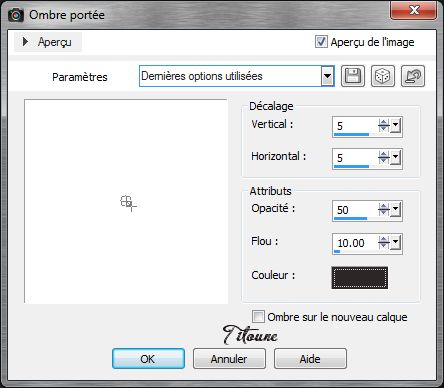Image resolution: width=444 pixels, height=388 pixels.
Task: Save the current preset with the floppy disk icon
Action: coord(353,76)
